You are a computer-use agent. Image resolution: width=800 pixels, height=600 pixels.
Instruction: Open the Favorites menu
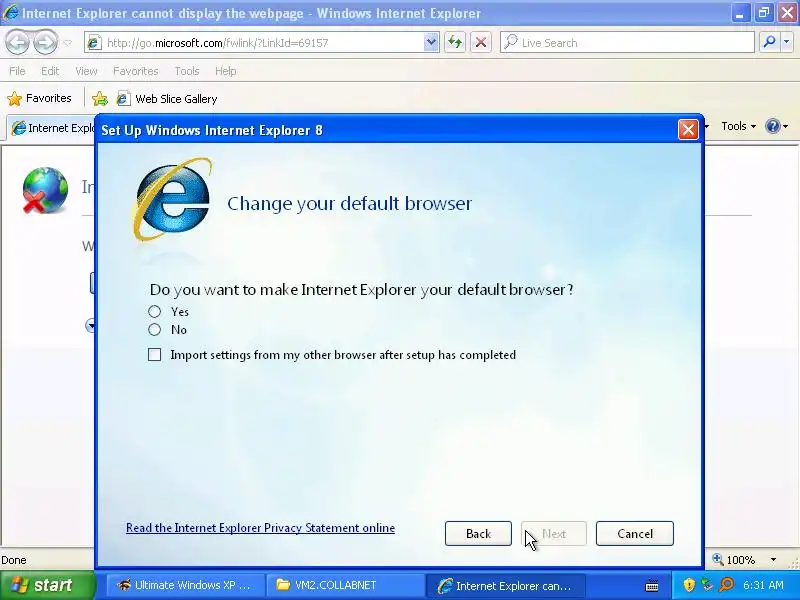tap(136, 71)
